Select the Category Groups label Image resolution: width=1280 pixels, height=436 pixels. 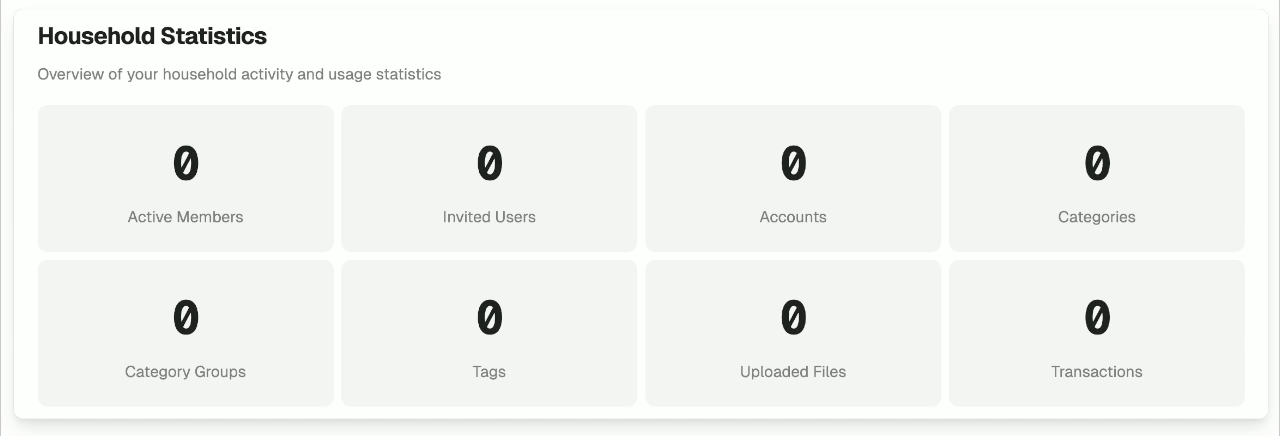[185, 372]
